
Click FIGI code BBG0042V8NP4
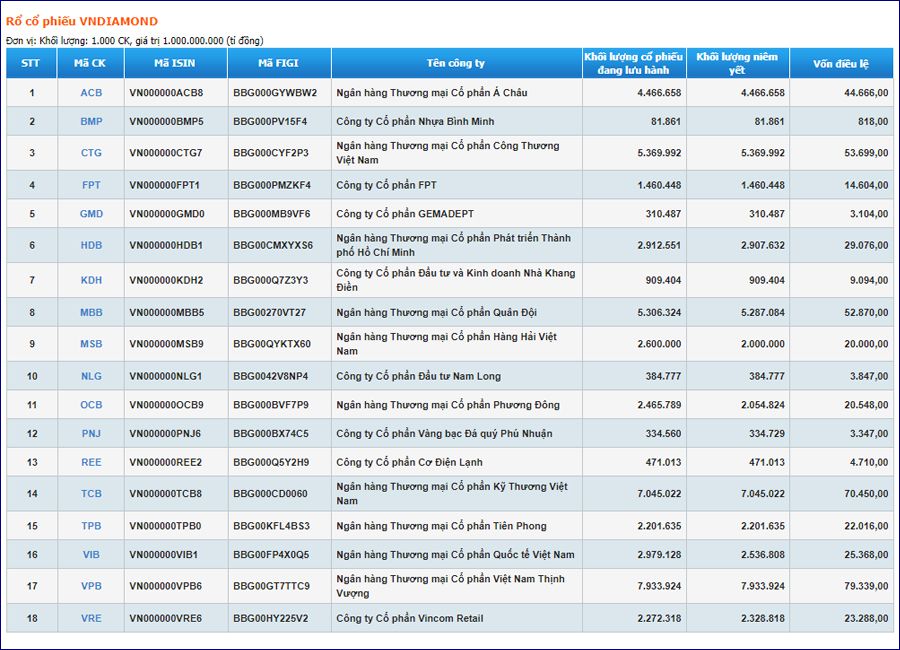click(270, 376)
